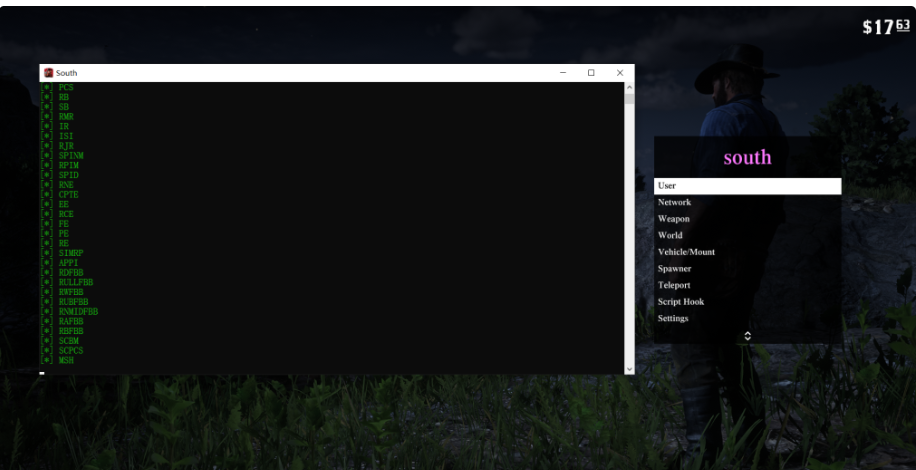Click the 'SIMRP' console line
This screenshot has height=470, width=916.
62,253
